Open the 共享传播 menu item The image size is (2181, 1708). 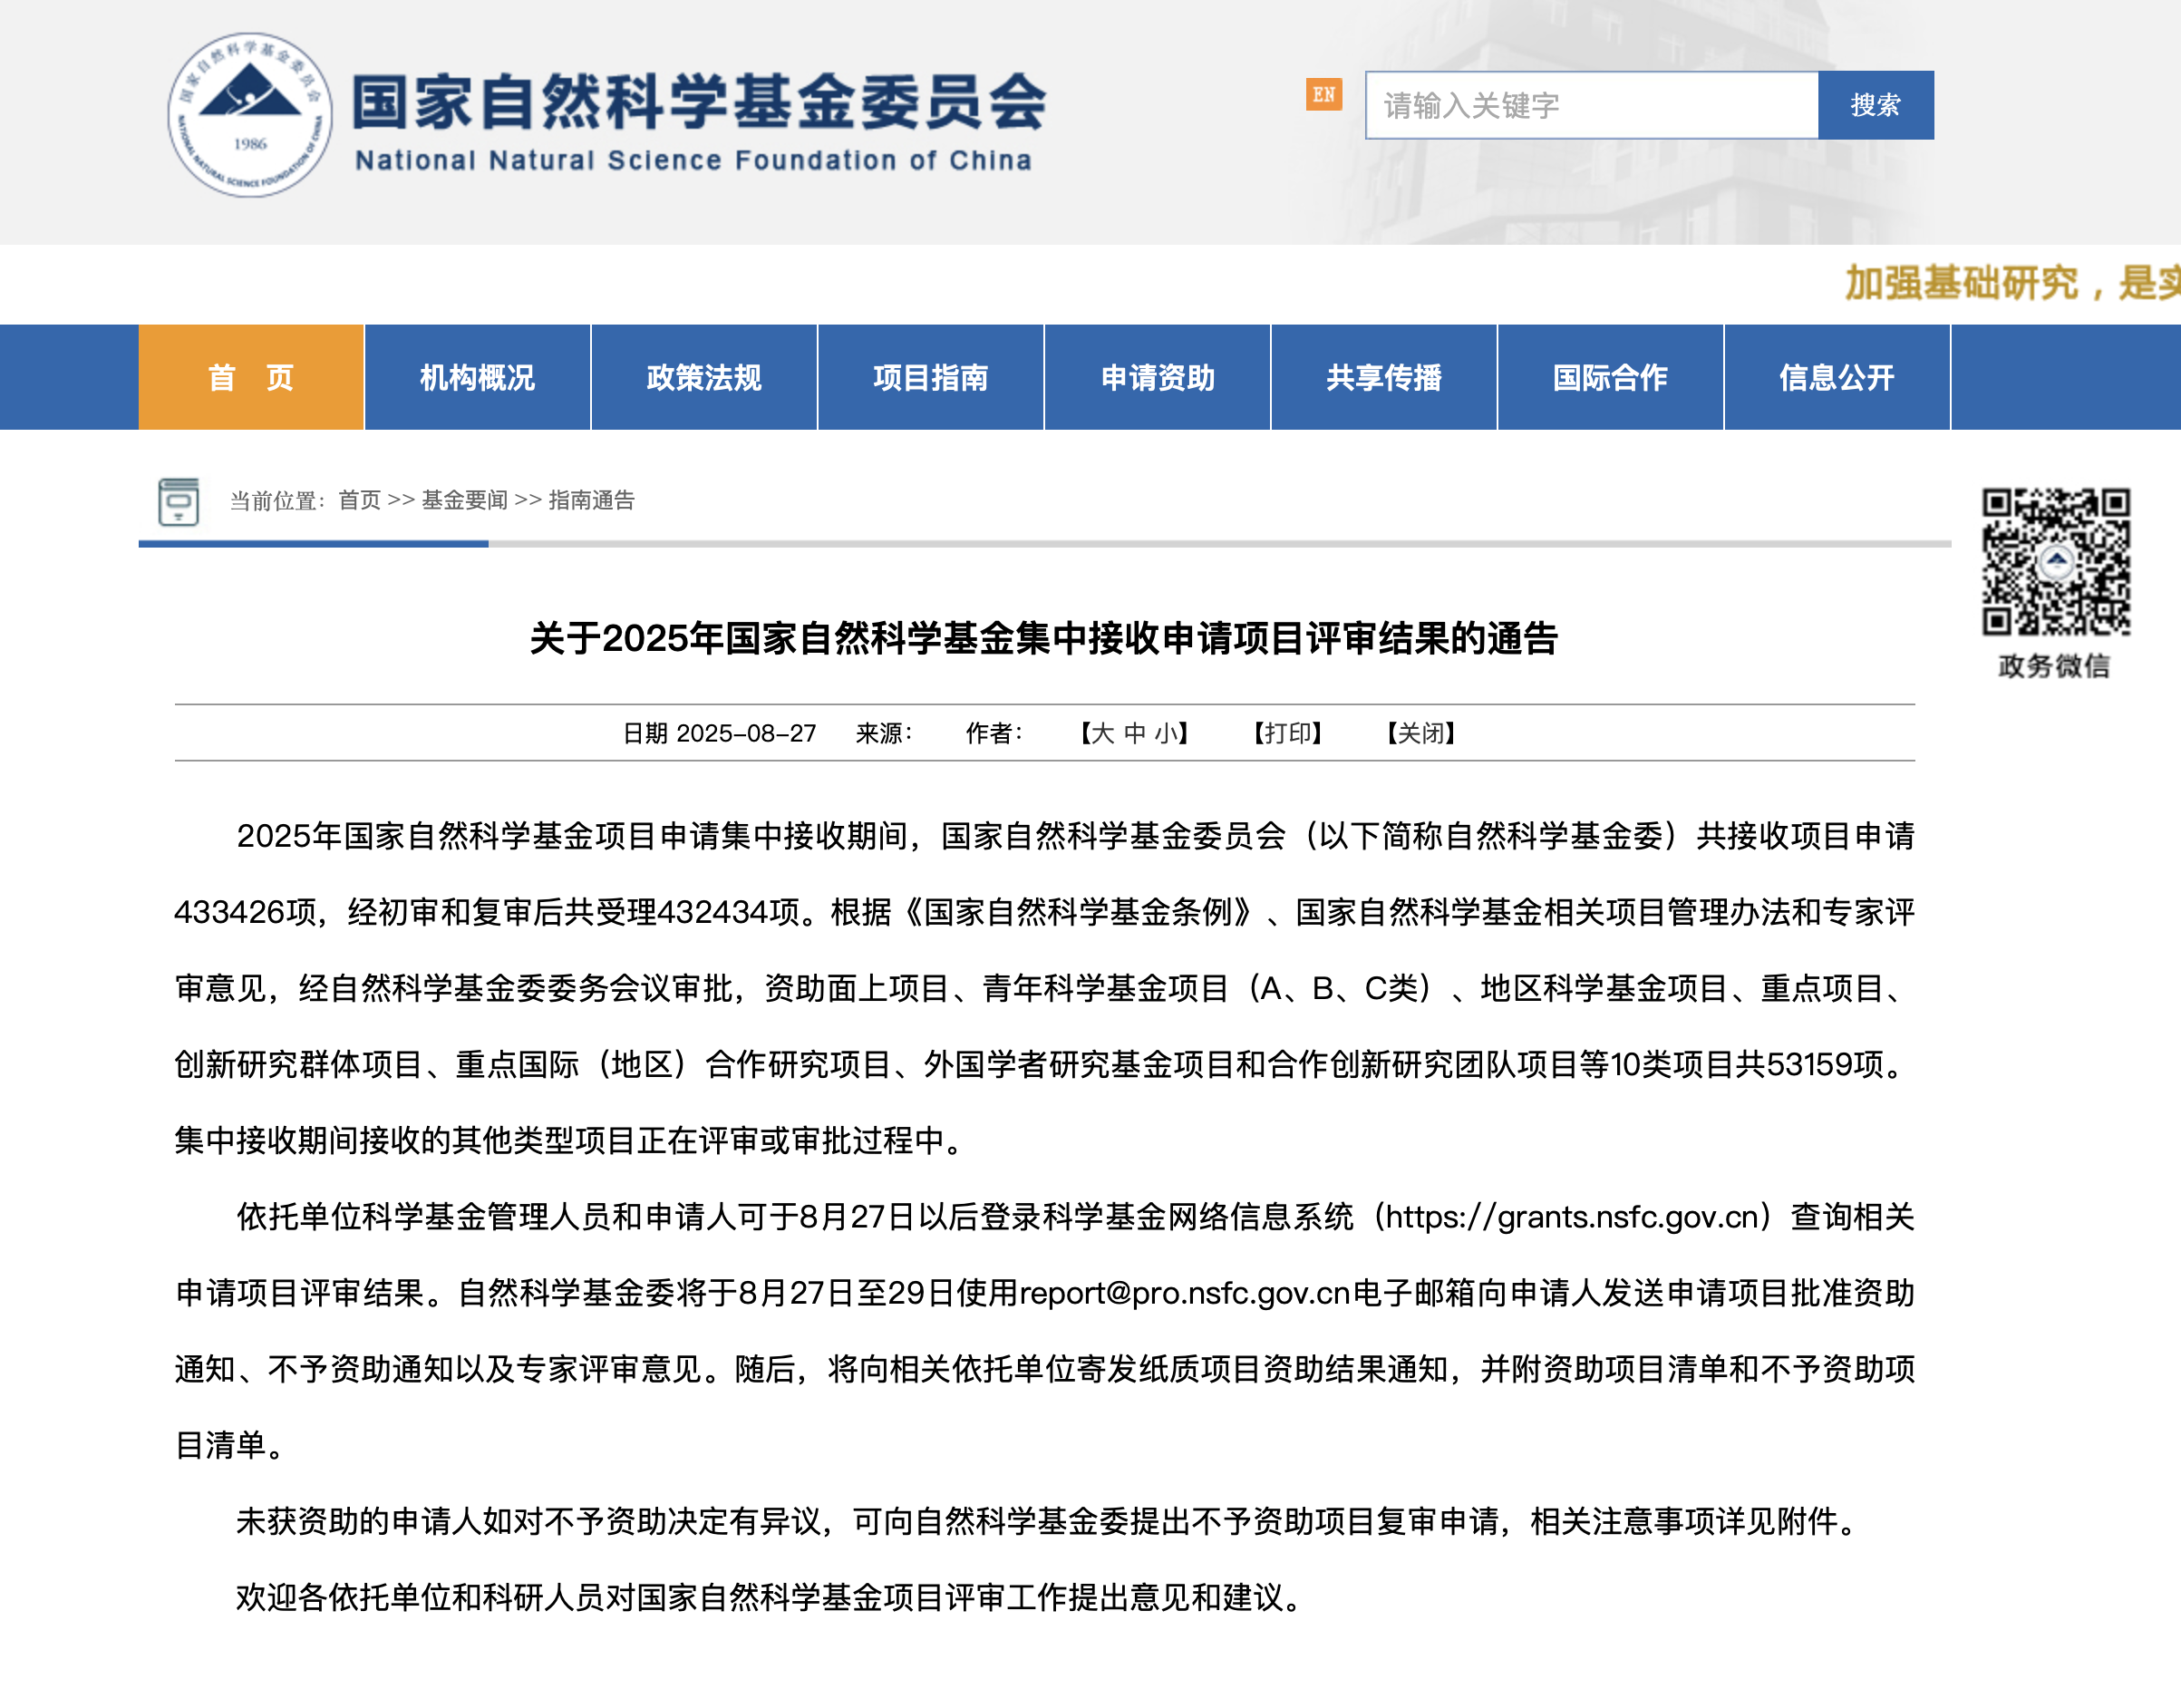(x=1384, y=377)
